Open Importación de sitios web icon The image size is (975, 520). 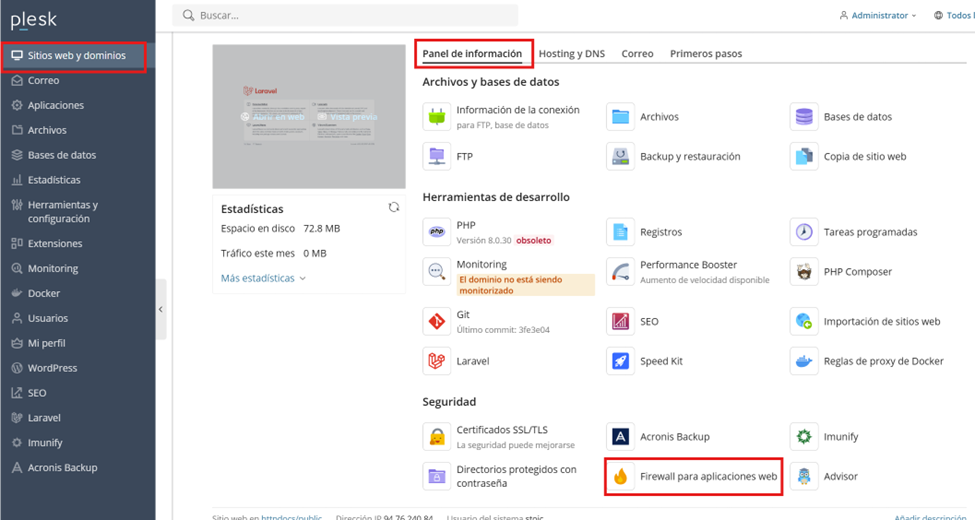(x=803, y=322)
